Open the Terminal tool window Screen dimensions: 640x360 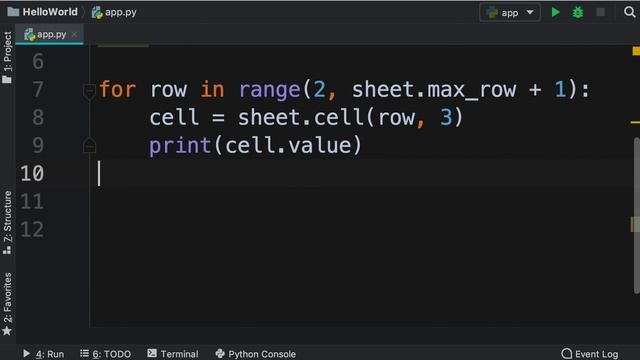click(x=173, y=353)
